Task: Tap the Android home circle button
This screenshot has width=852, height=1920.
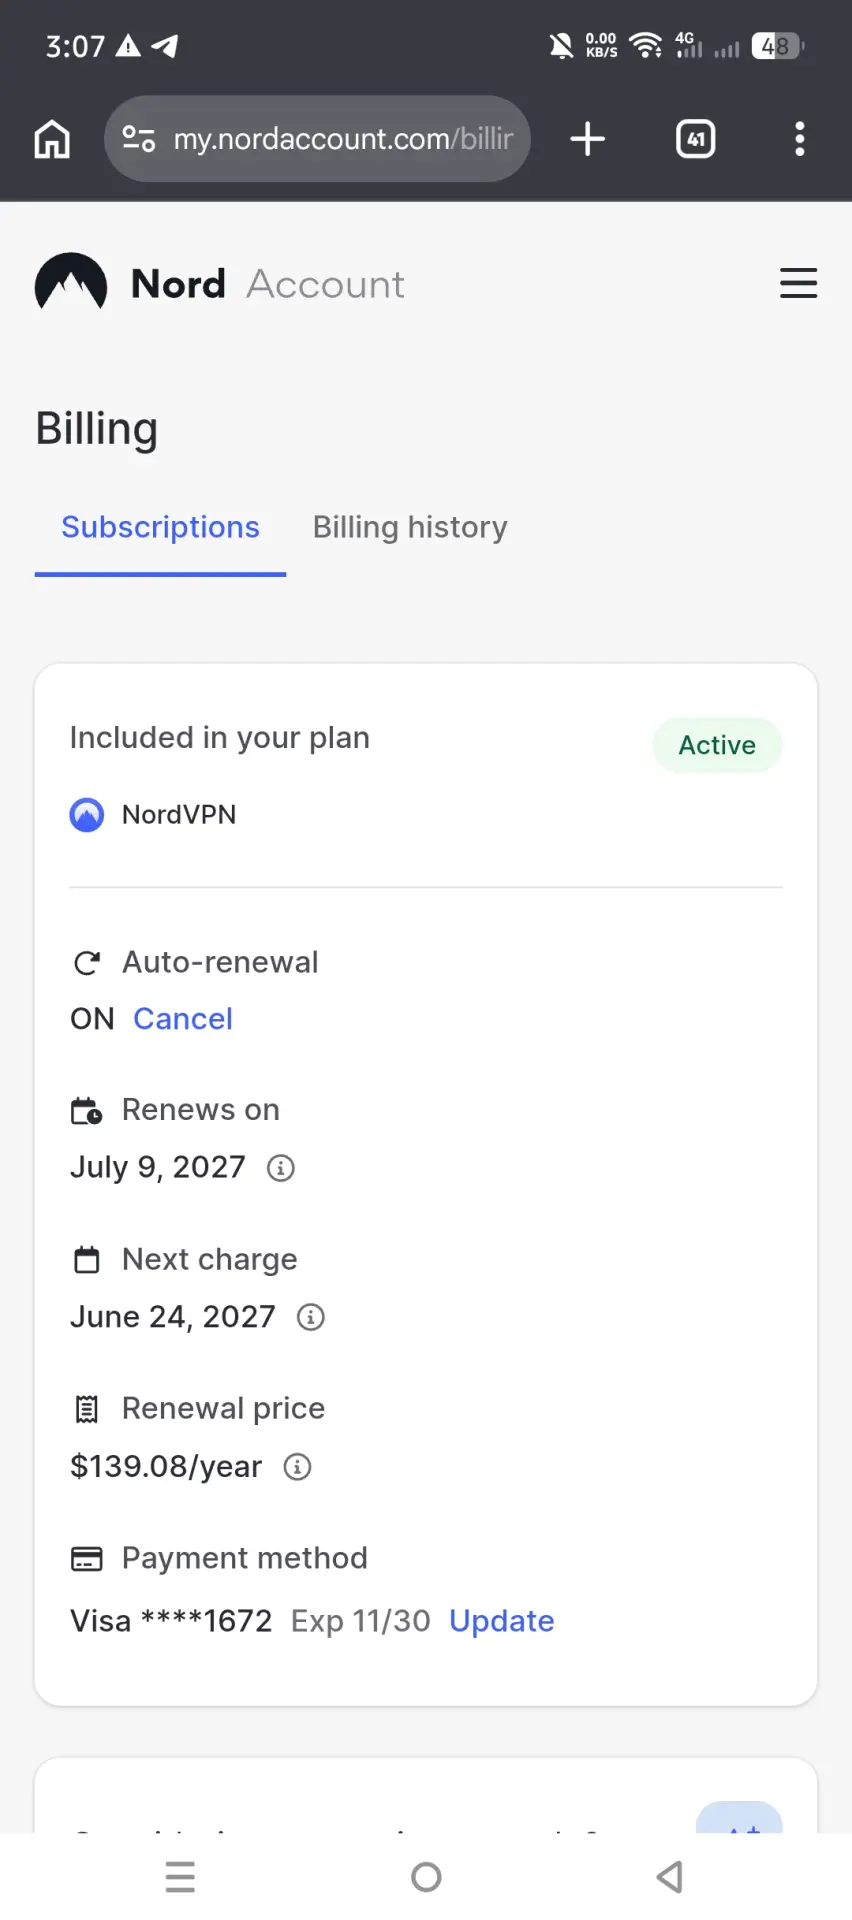Action: (426, 1877)
